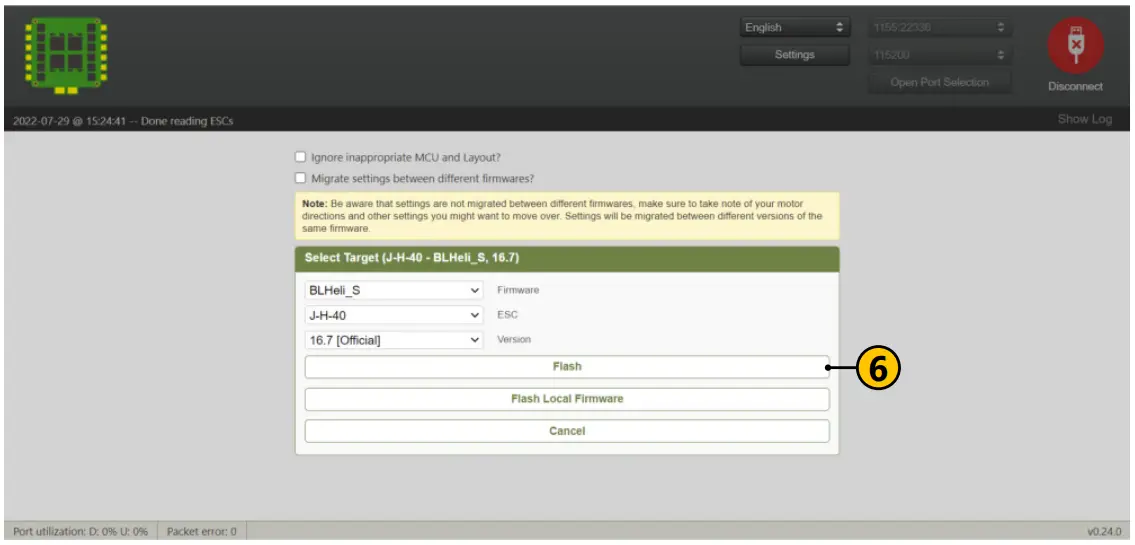Click the red USB Disconnect icon
Screen dimensions: 1135x545
[x=1075, y=45]
